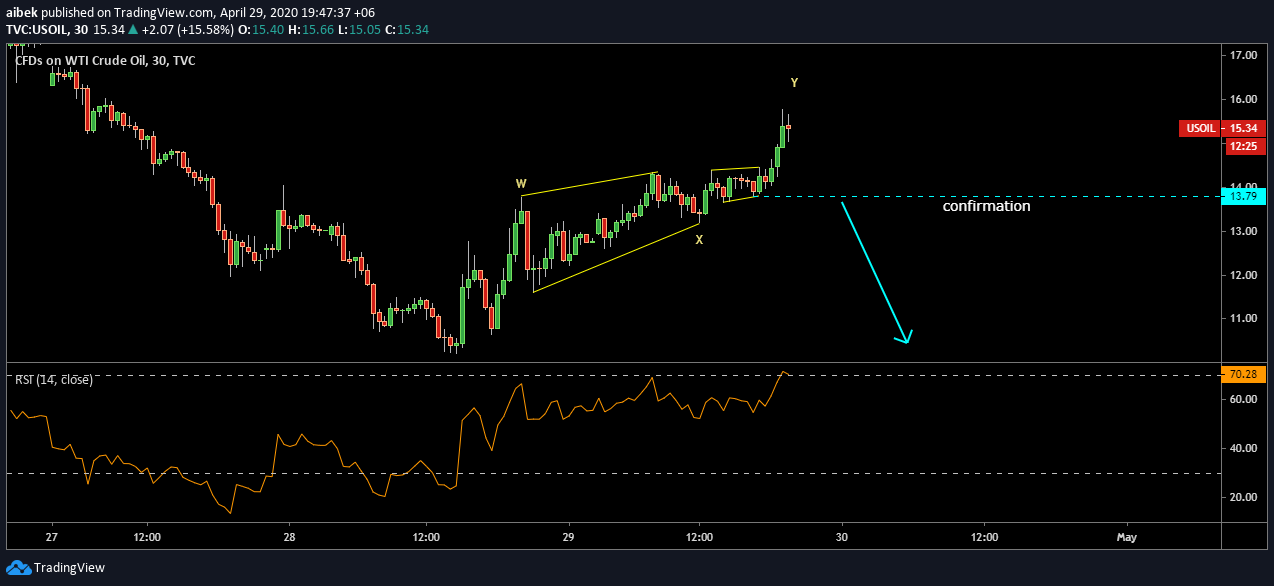Click the TradingView logo icon
Screen dimensions: 1274x586
pos(18,567)
